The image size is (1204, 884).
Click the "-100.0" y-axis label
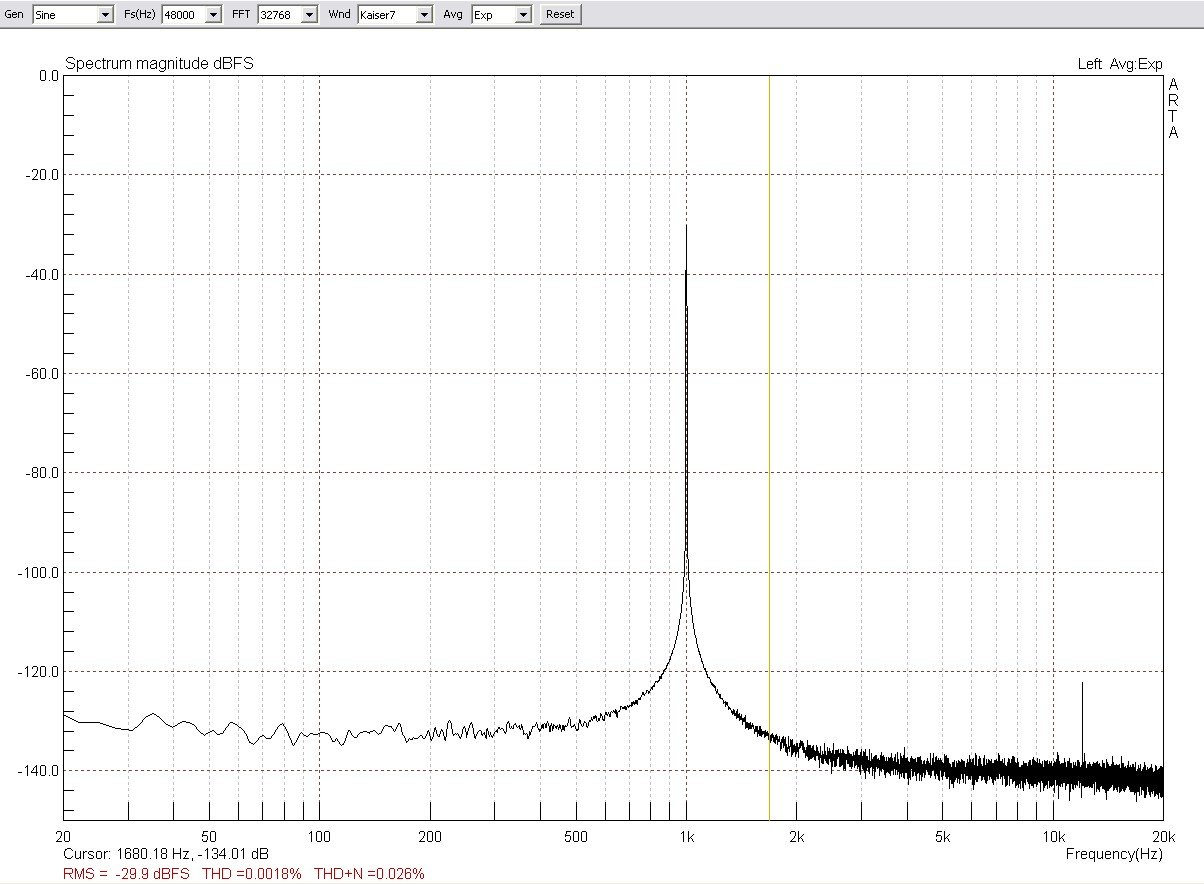click(39, 572)
